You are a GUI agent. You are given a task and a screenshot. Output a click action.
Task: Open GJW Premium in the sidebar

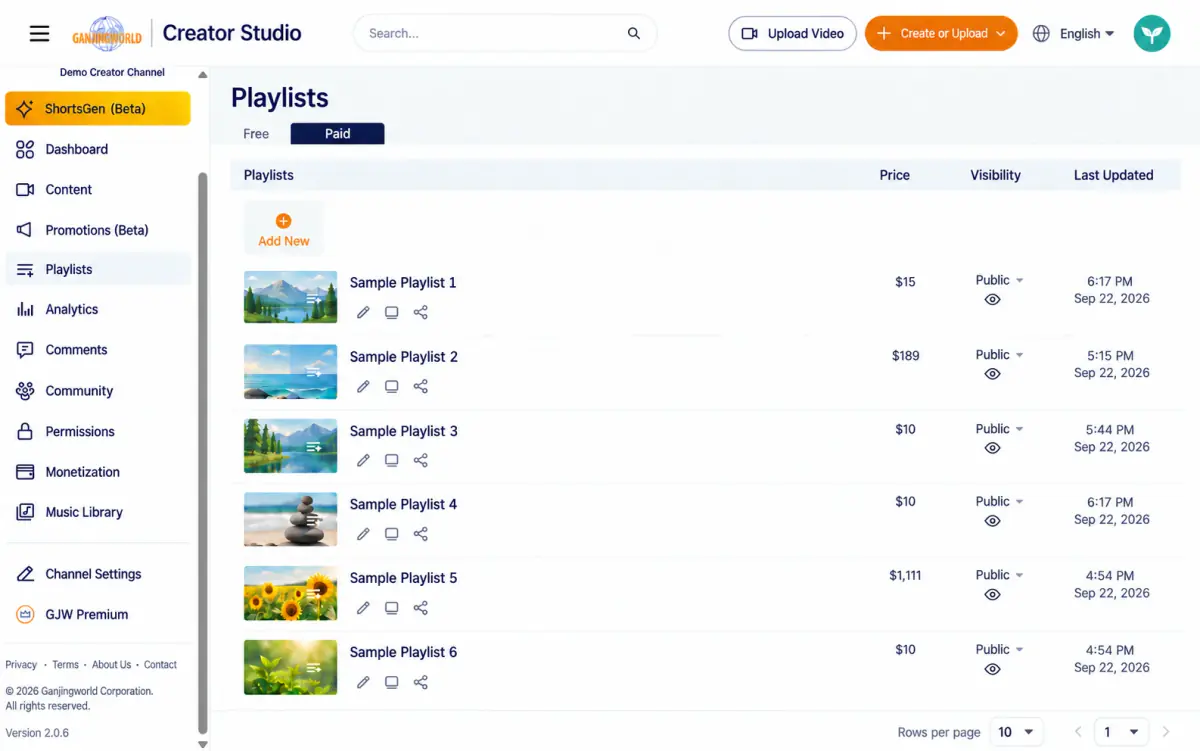pos(98,614)
